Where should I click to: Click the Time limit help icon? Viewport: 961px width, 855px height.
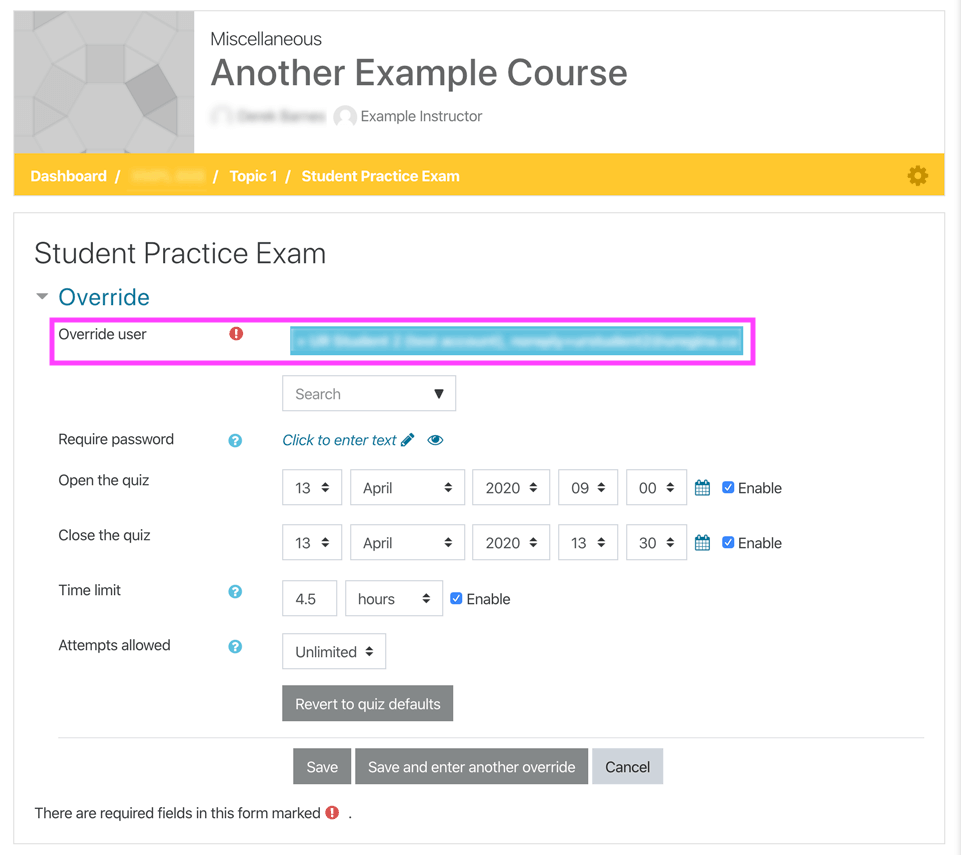tap(235, 591)
